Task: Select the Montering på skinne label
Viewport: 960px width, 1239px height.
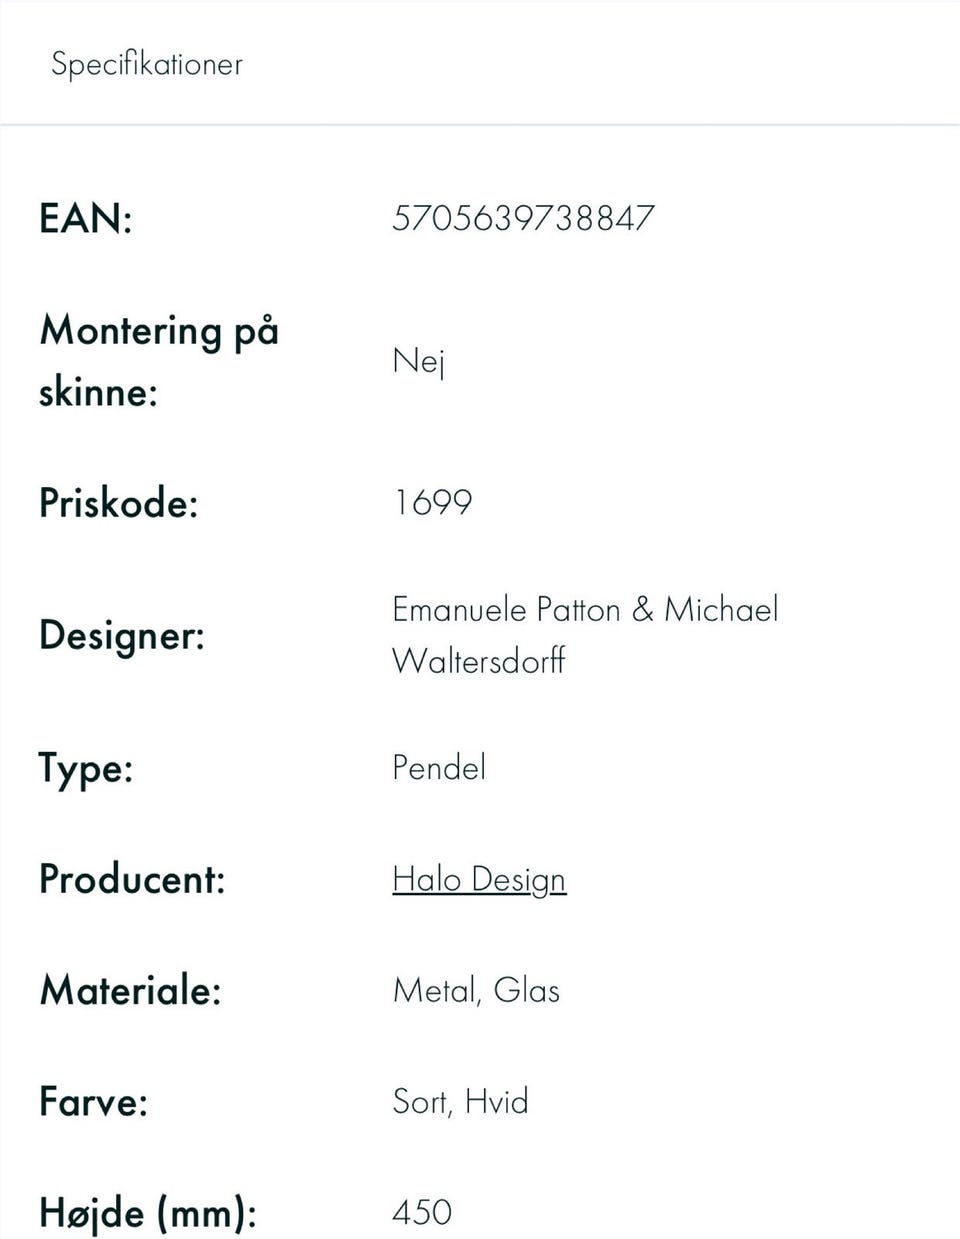Action: 158,360
